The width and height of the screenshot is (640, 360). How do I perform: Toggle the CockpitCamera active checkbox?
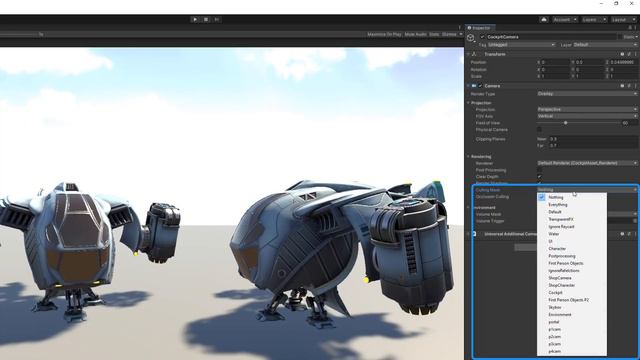tap(482, 37)
